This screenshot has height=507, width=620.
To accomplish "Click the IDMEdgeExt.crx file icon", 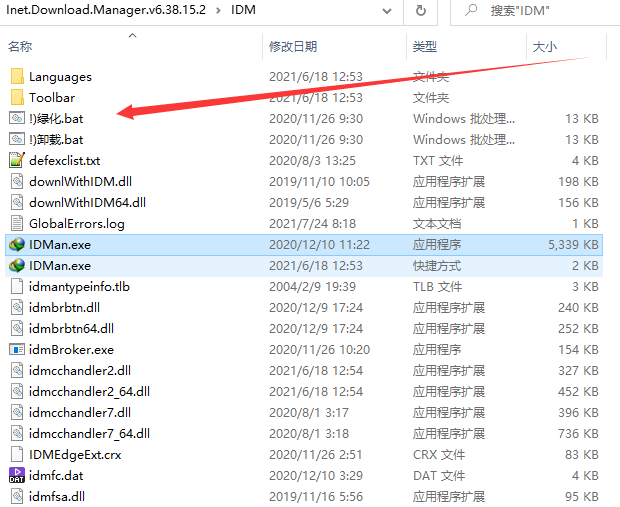I will 17,454.
